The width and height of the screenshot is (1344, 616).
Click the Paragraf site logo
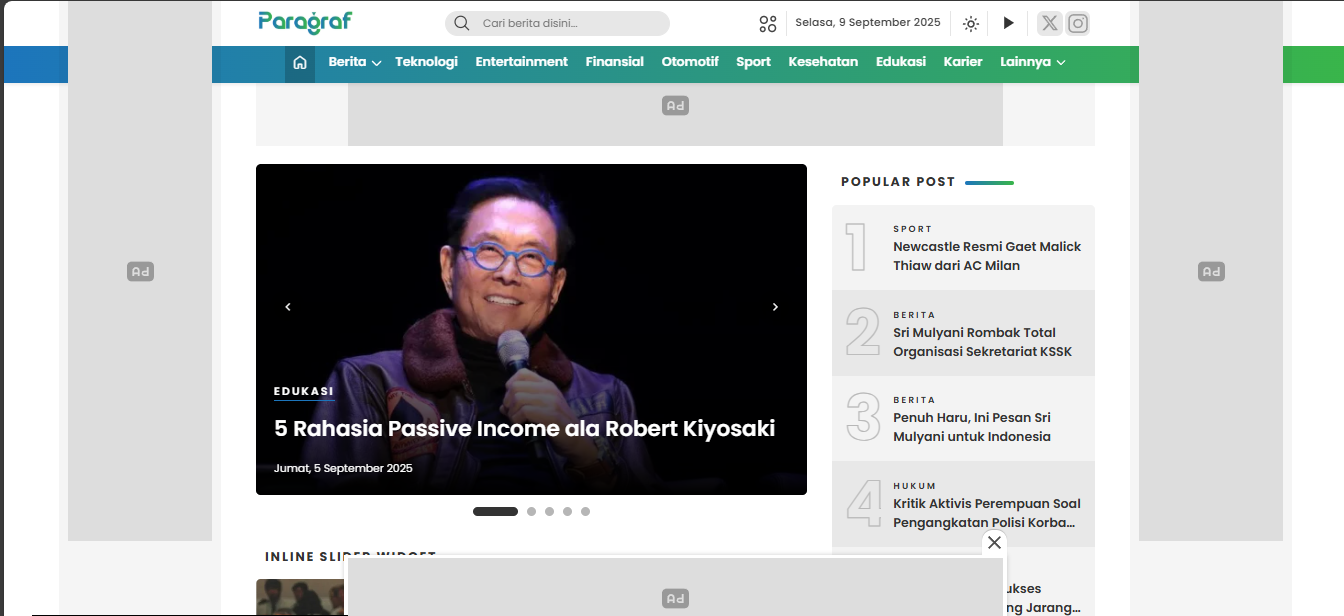(x=304, y=22)
